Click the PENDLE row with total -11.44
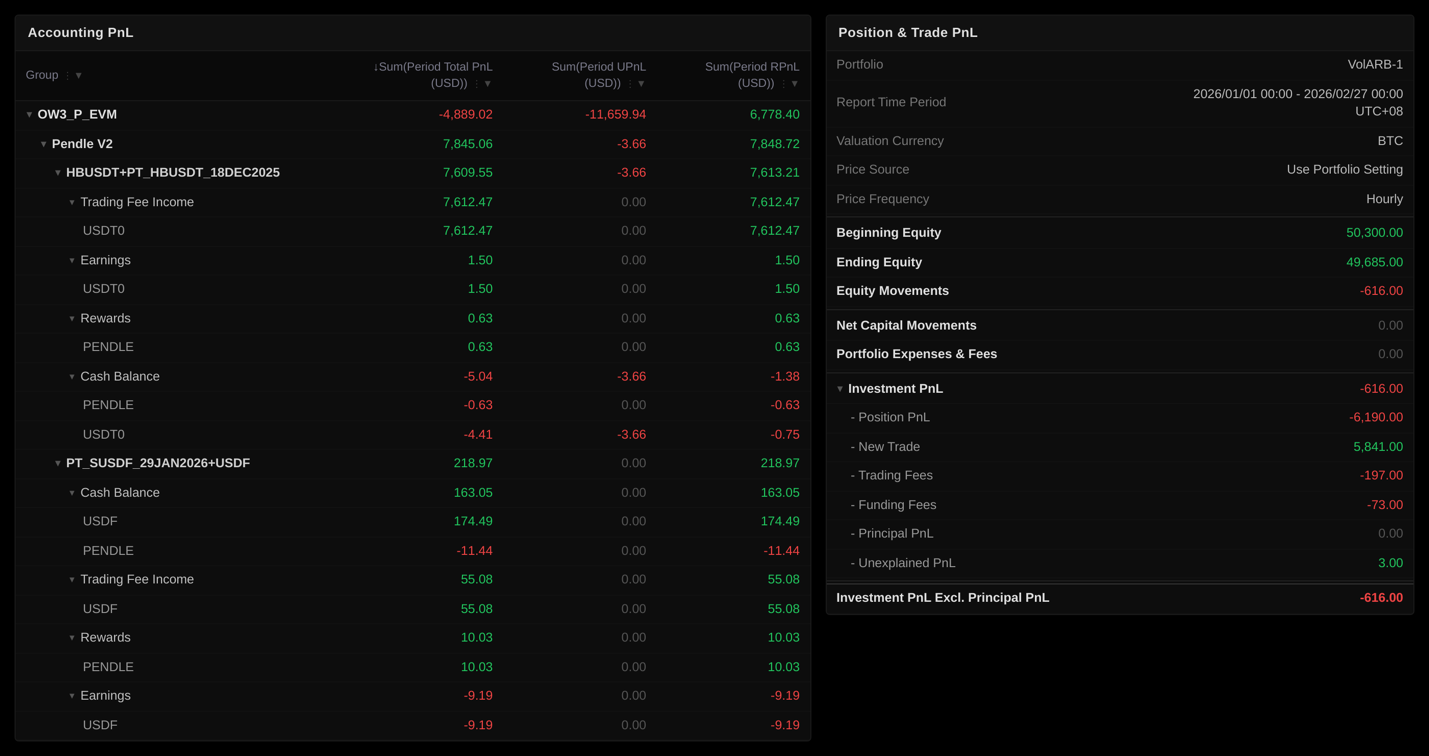The height and width of the screenshot is (756, 1429). coord(412,551)
